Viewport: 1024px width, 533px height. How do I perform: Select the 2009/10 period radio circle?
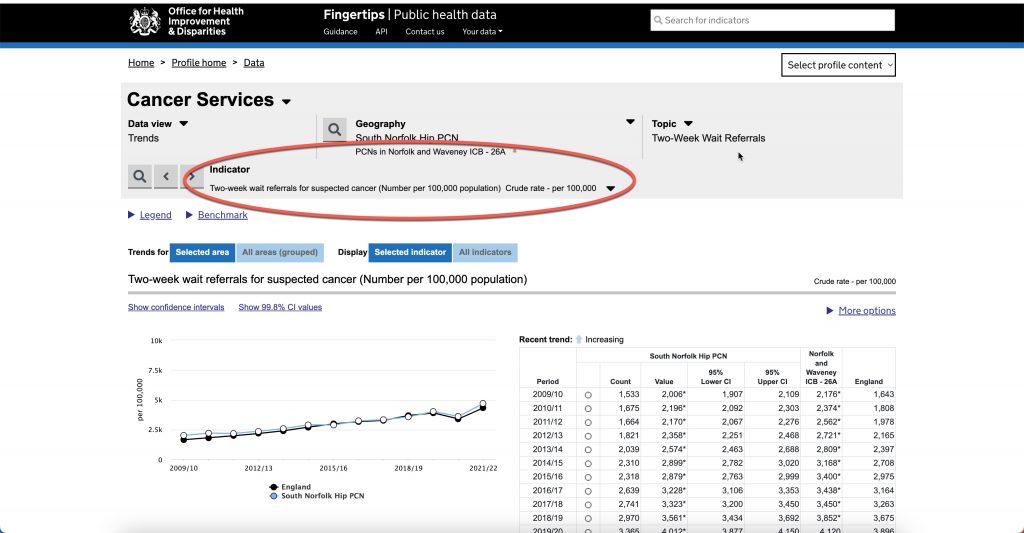pos(588,395)
